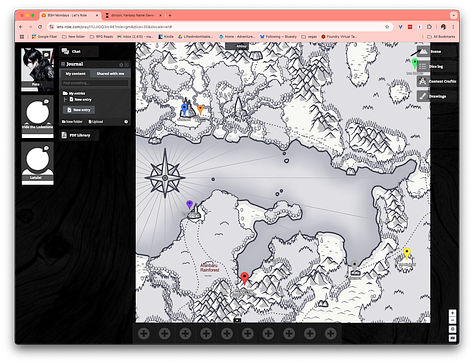Screen dimensions: 474x364
Task: Open the Content Crafts panel
Action: click(437, 81)
